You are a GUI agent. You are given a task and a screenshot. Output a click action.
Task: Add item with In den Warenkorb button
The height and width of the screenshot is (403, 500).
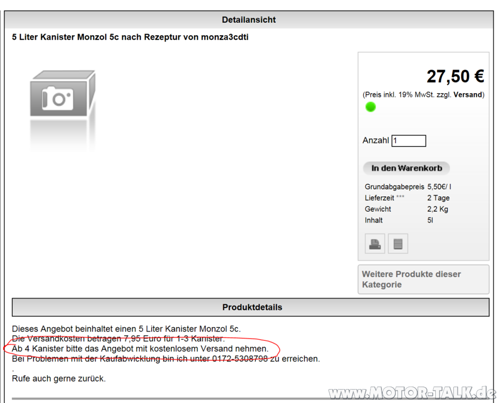tap(407, 168)
